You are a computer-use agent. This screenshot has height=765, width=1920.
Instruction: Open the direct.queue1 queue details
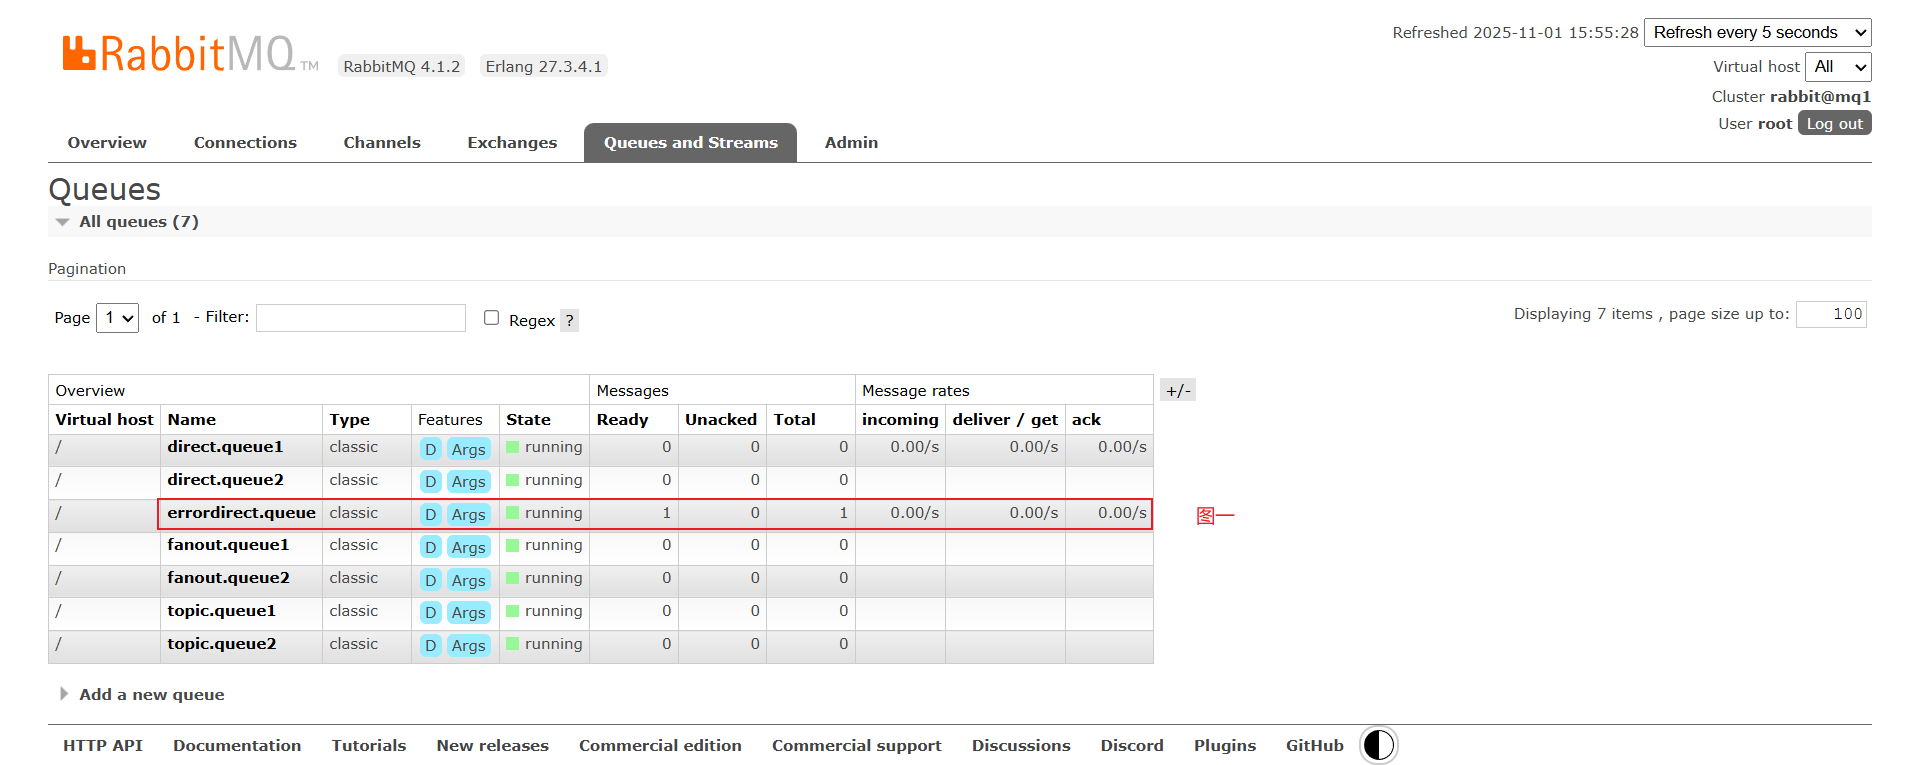(x=225, y=447)
